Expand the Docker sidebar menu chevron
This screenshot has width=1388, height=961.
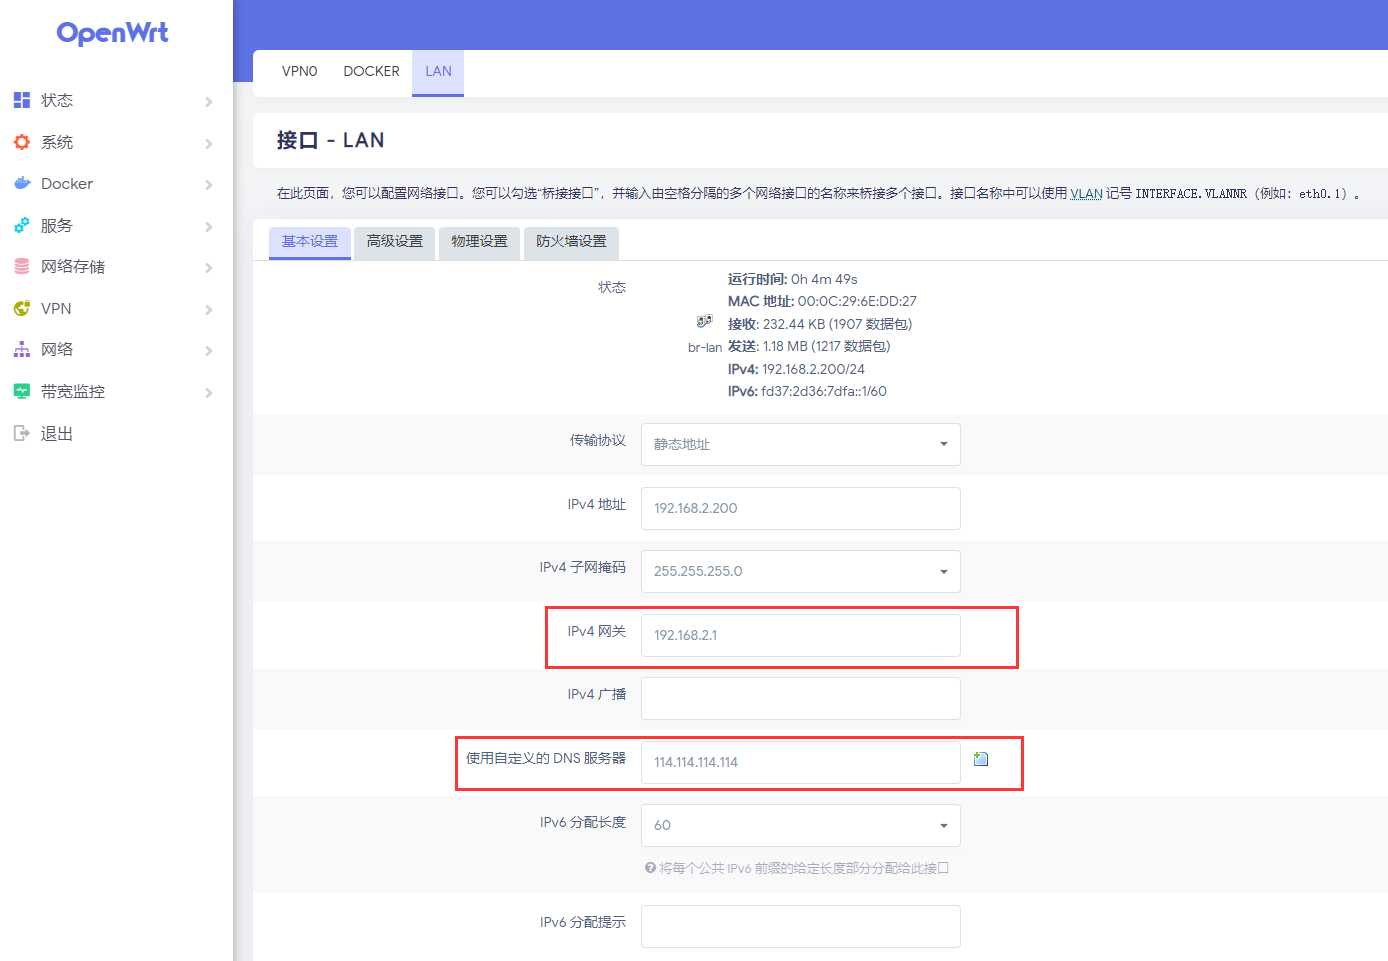pyautogui.click(x=209, y=184)
